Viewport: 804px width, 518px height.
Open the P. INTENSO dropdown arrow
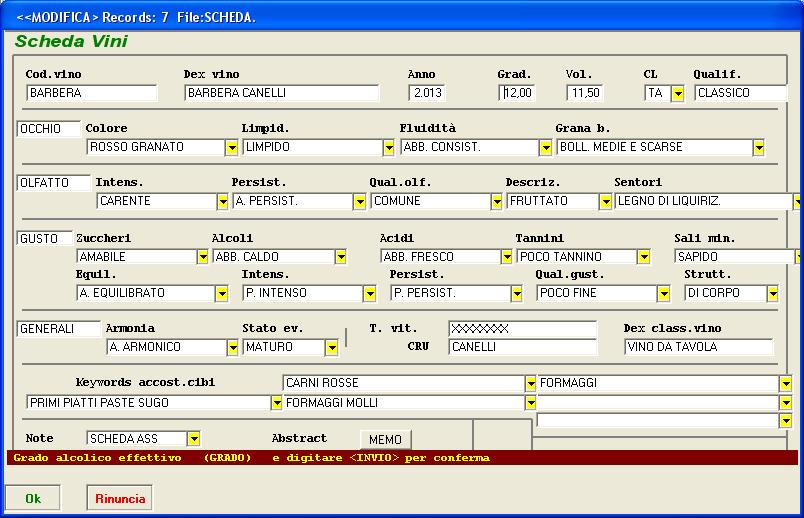[x=369, y=293]
